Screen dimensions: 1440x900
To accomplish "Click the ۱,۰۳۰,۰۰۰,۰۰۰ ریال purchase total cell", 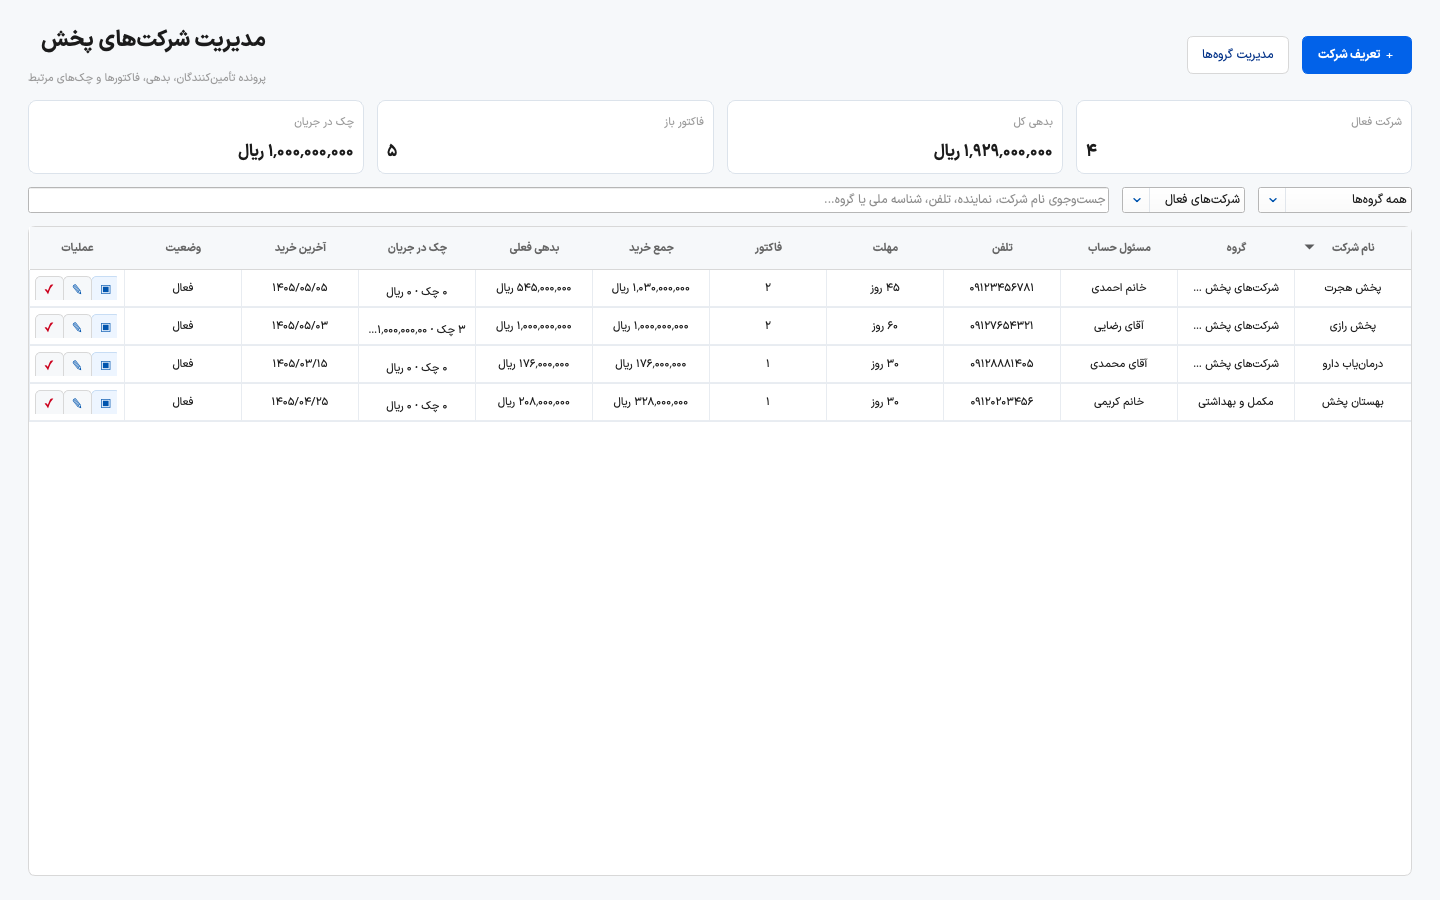I will (x=651, y=288).
